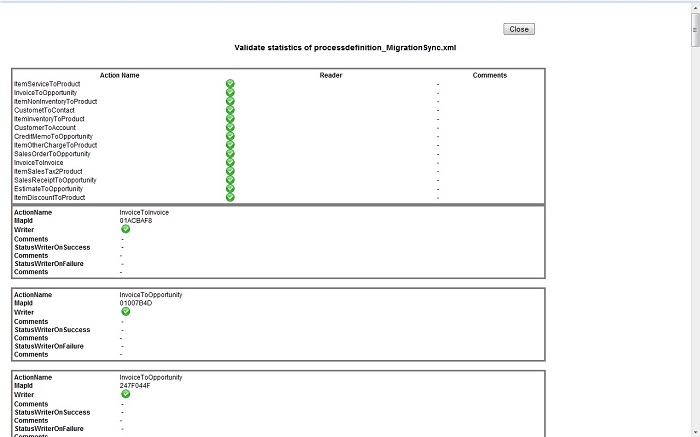
Task: Click the Close button
Action: [x=519, y=29]
